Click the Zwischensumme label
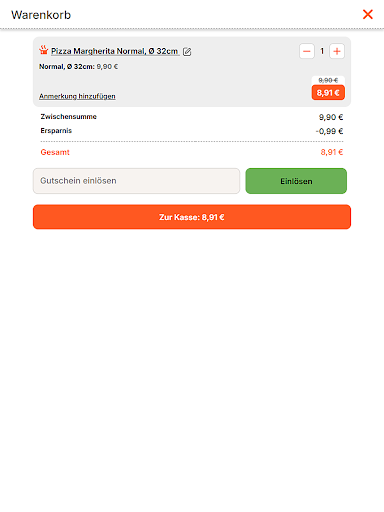 point(69,117)
